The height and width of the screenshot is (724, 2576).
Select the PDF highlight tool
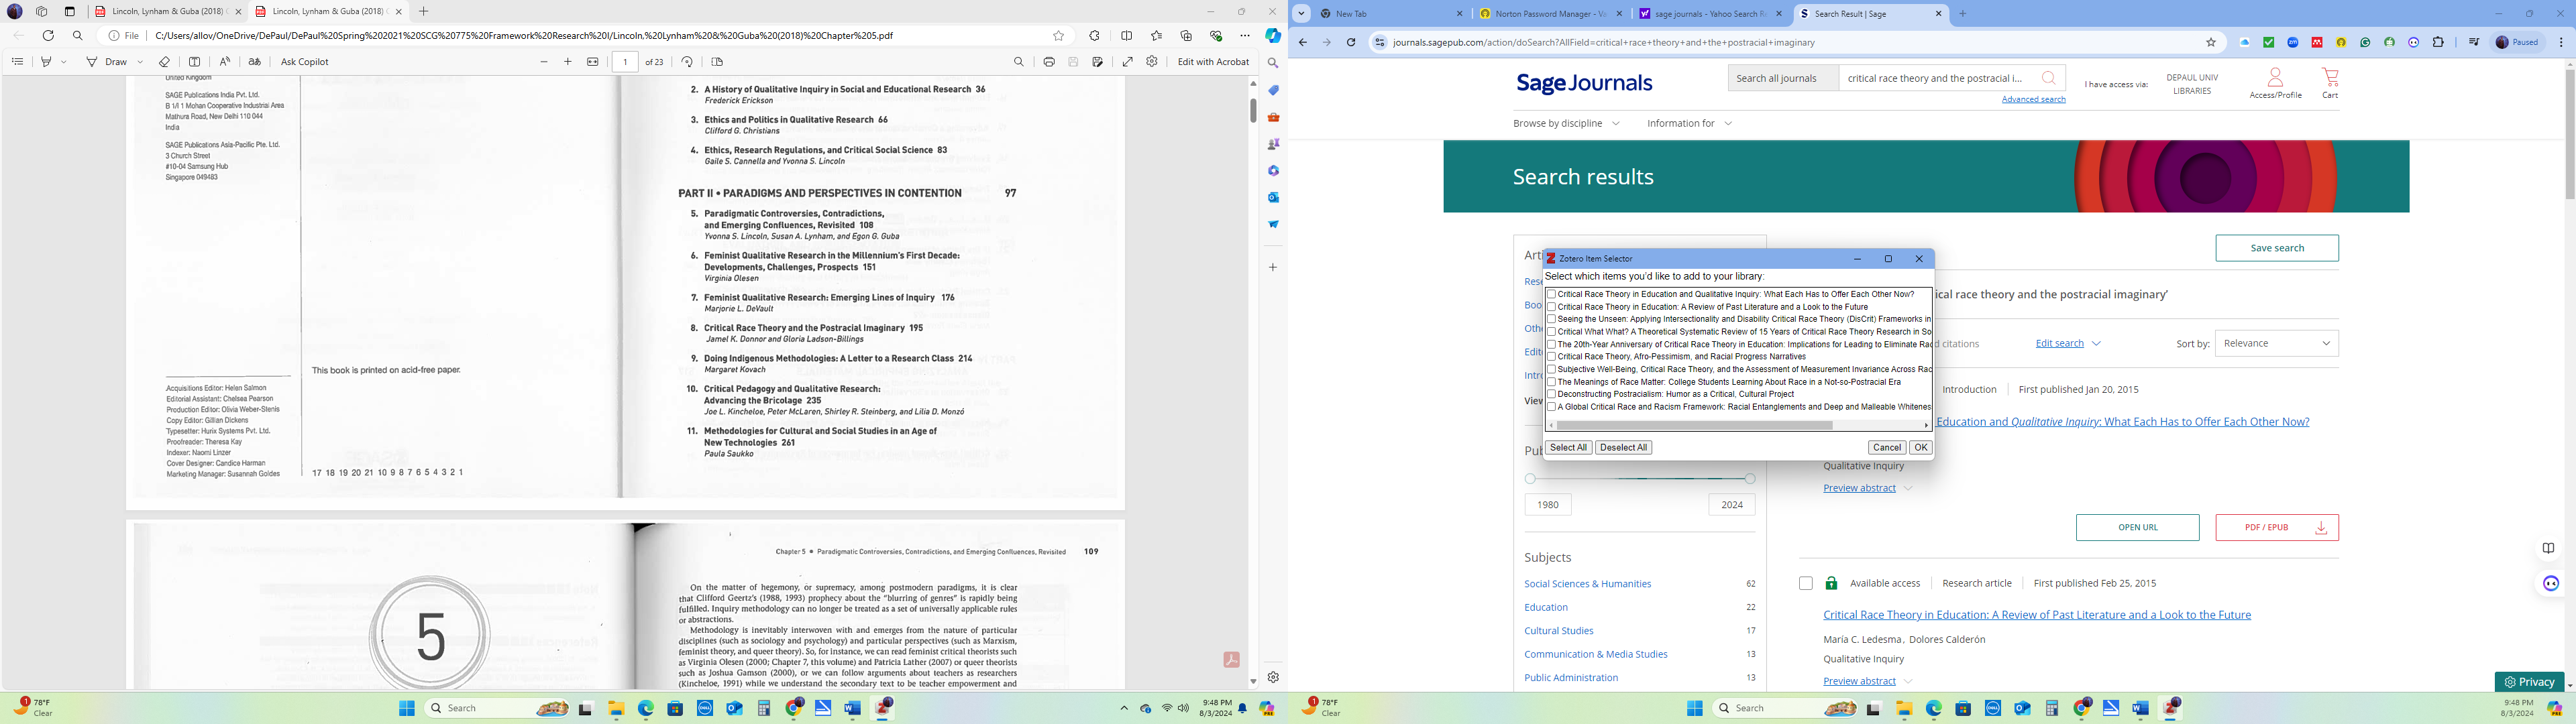46,62
